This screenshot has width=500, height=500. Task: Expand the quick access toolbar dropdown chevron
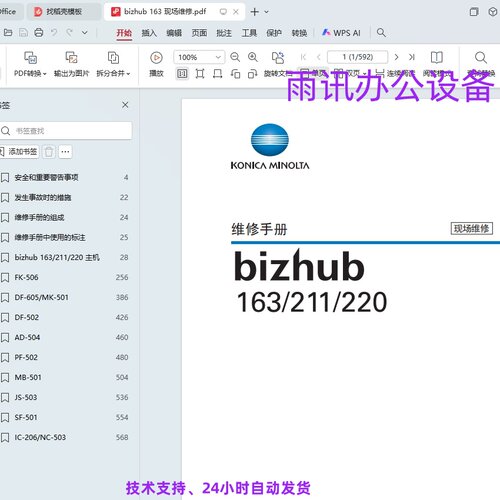[85, 33]
